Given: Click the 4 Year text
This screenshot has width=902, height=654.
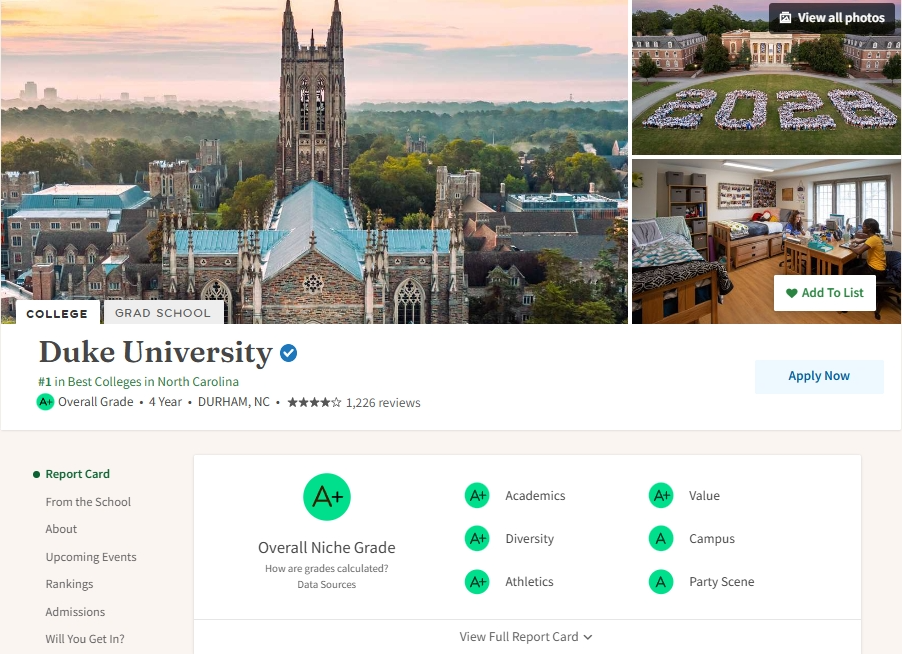Looking at the screenshot, I should click(x=165, y=401).
